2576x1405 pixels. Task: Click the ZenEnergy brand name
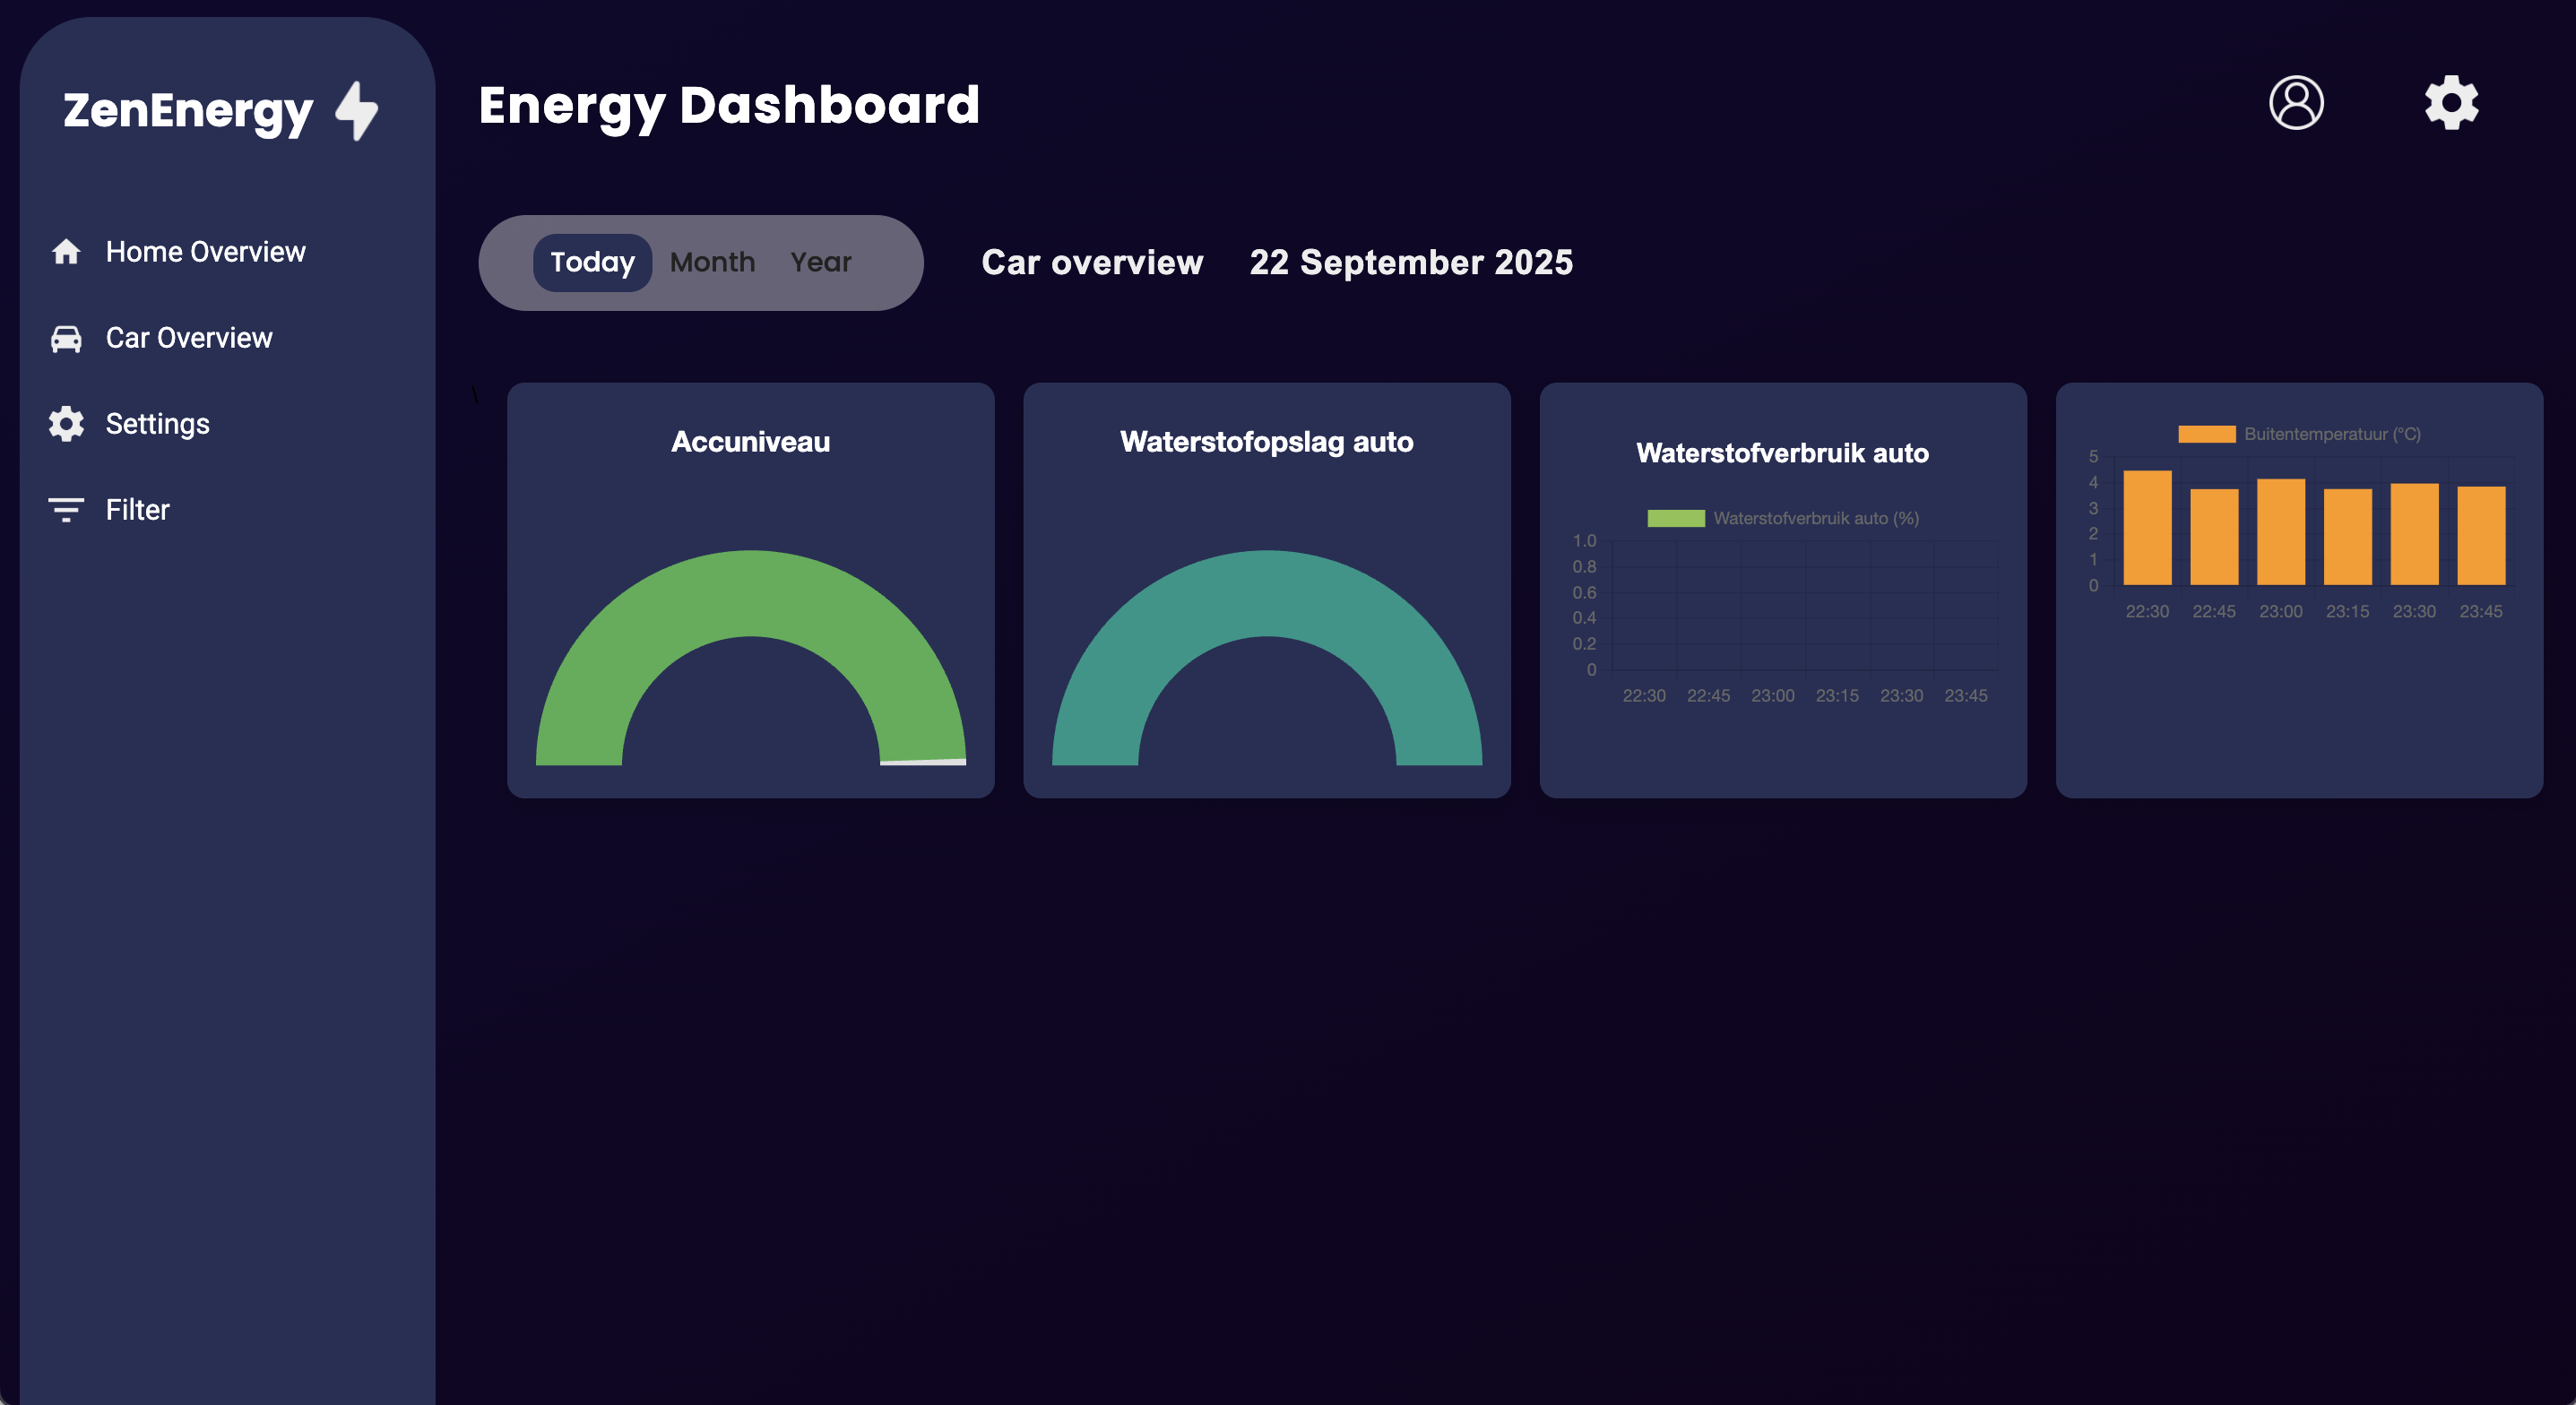pos(188,110)
